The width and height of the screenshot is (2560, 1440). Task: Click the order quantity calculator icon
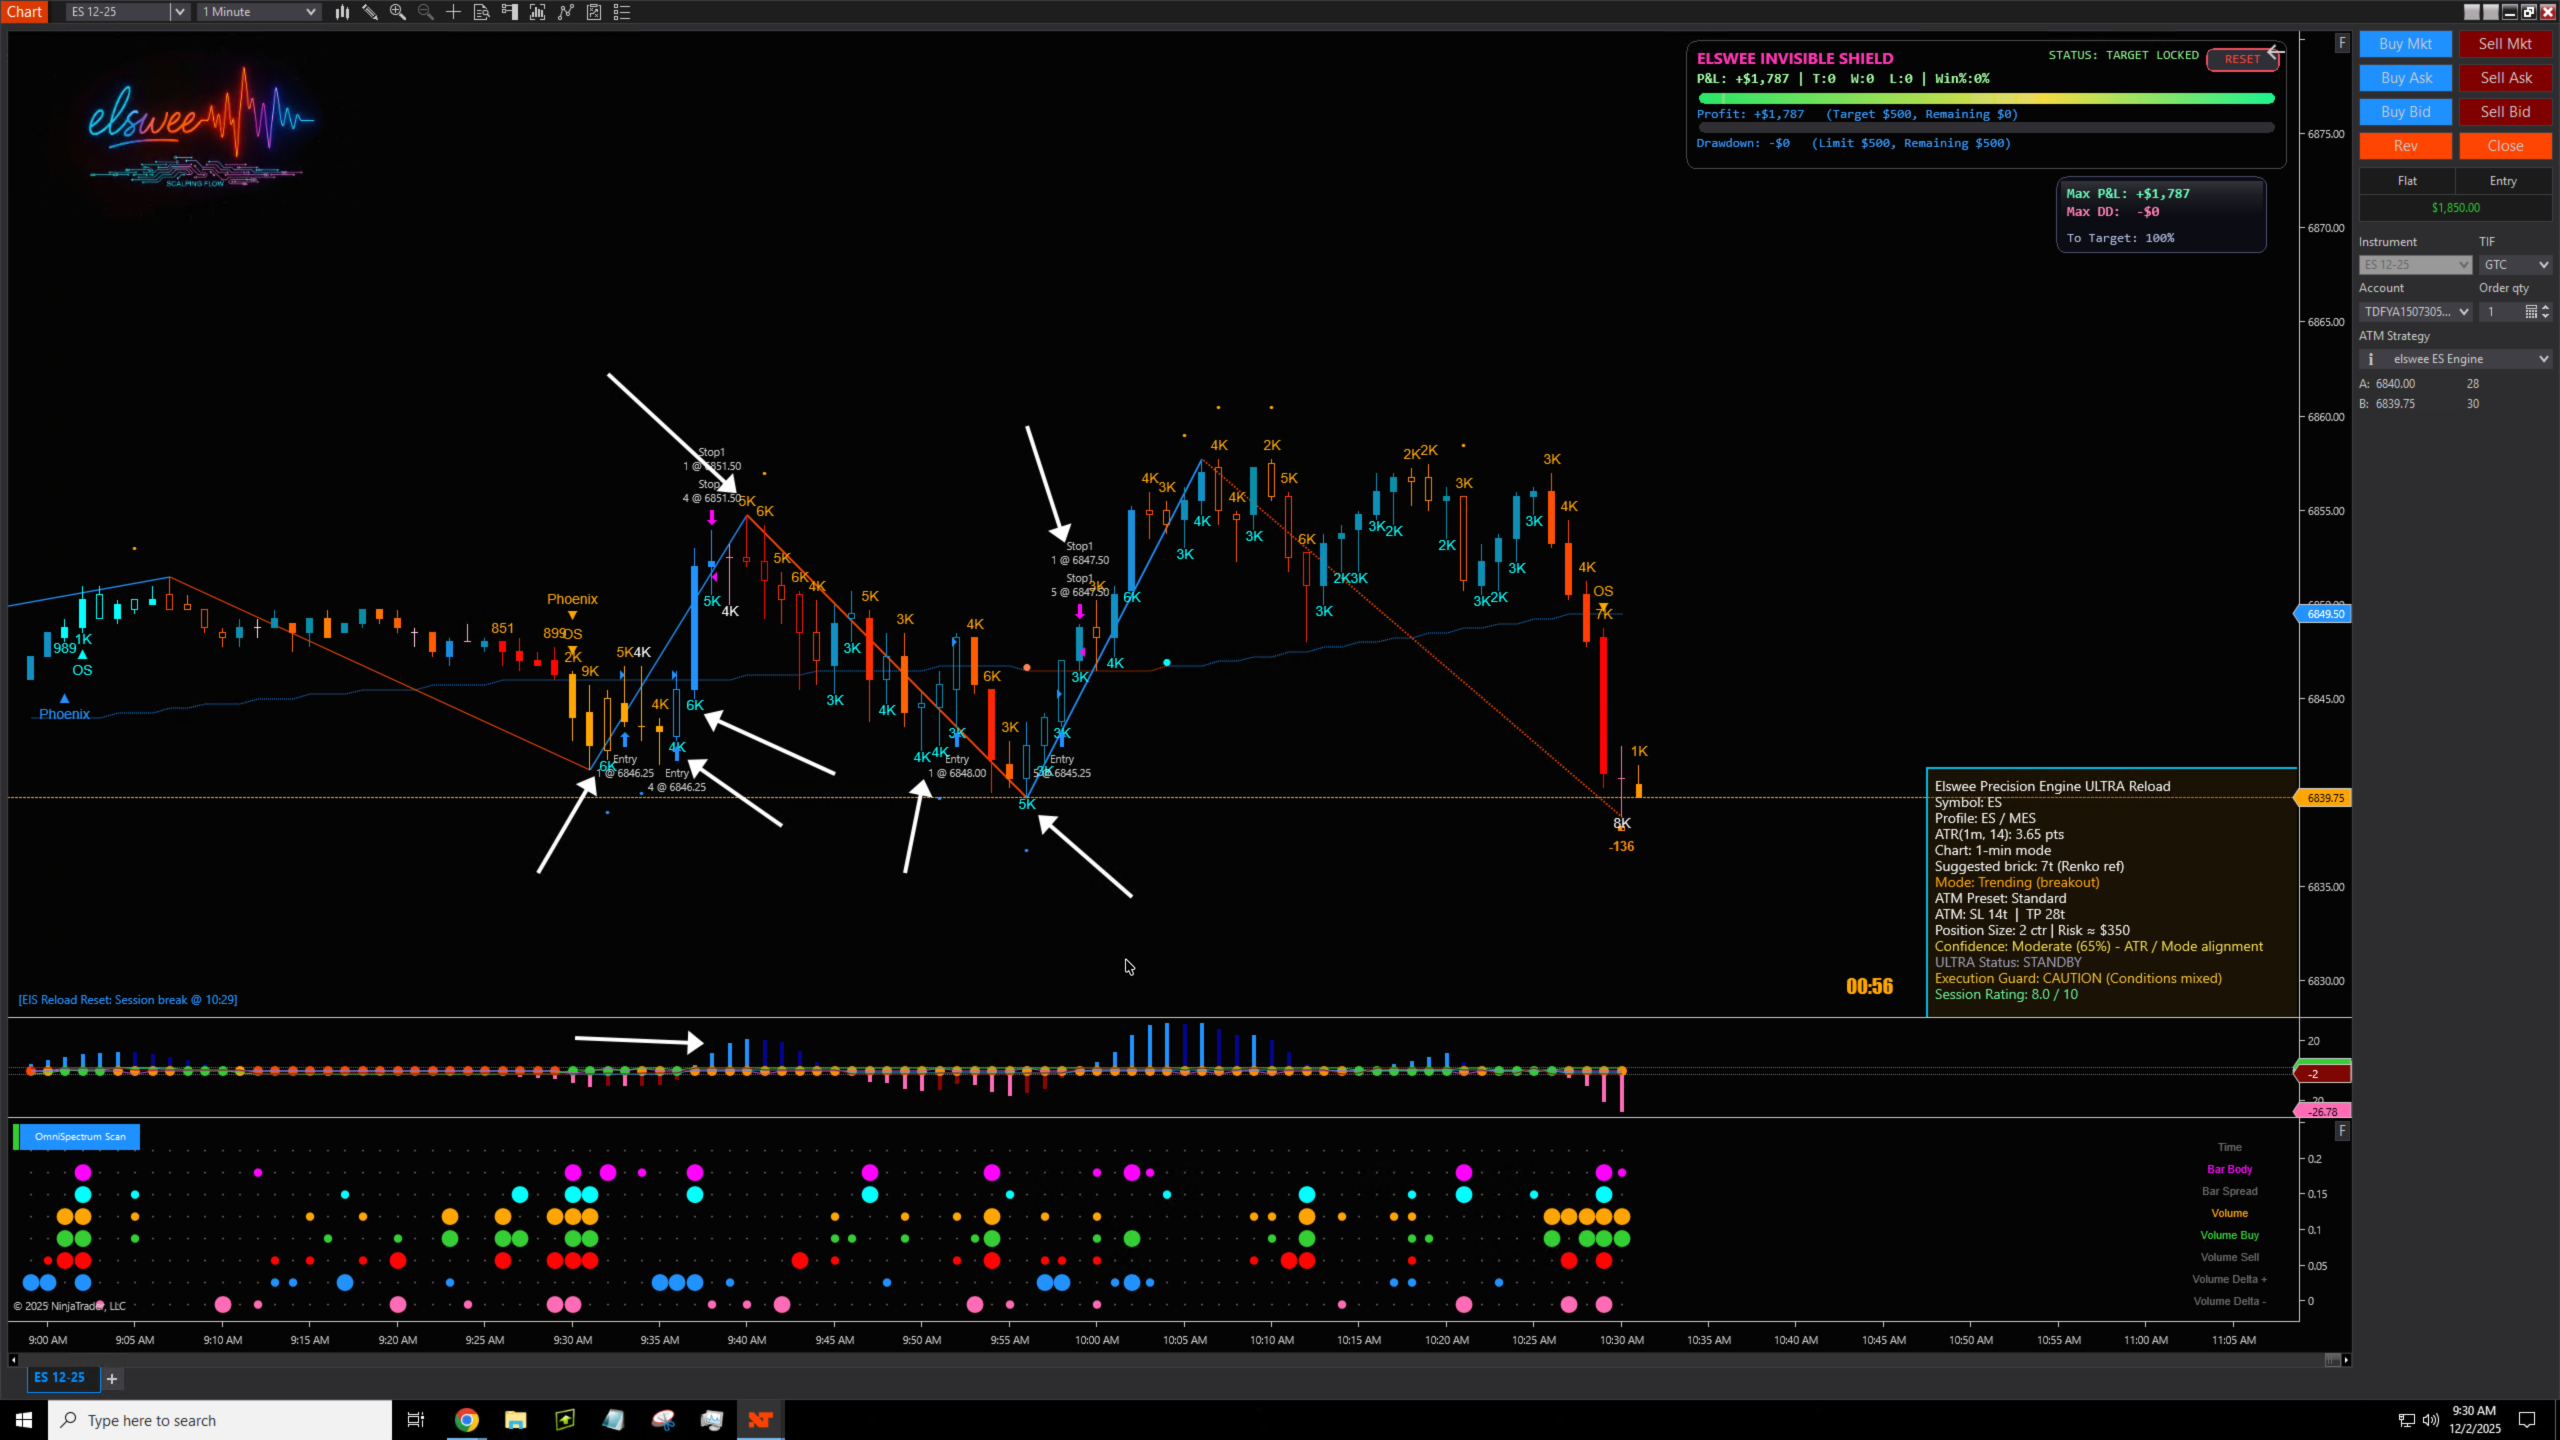pos(2531,312)
